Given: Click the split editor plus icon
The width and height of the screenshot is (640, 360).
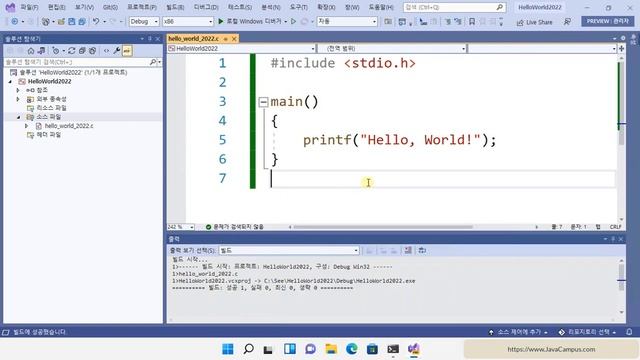Looking at the screenshot, I should (621, 49).
